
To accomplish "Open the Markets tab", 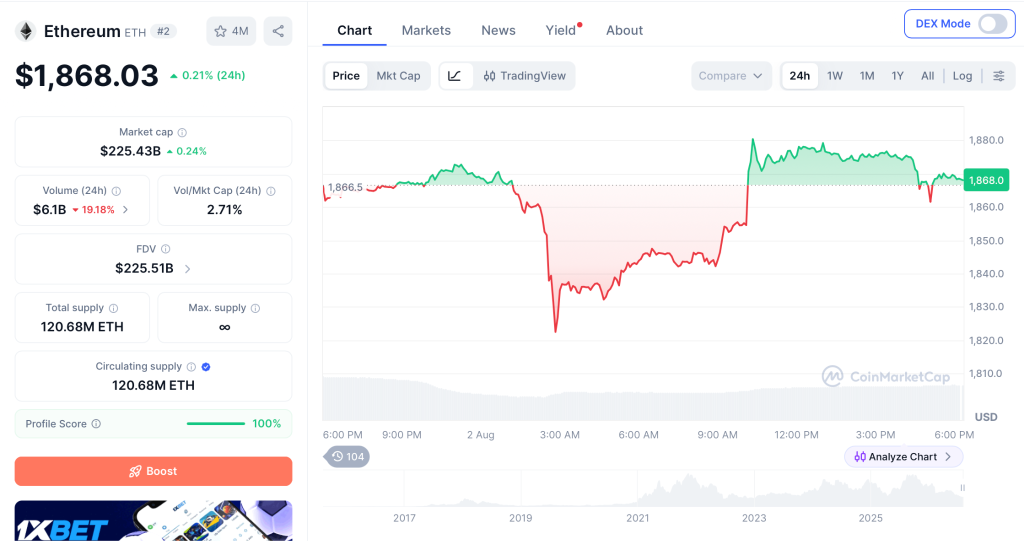I will click(426, 31).
